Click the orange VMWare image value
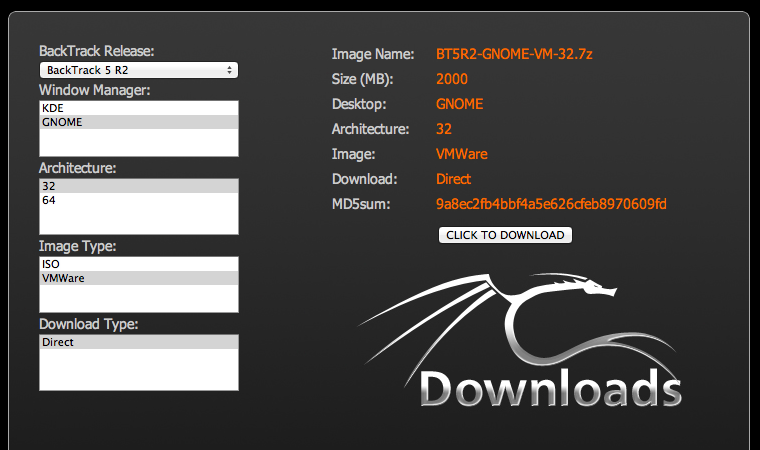Viewport: 760px width, 450px height. point(461,154)
